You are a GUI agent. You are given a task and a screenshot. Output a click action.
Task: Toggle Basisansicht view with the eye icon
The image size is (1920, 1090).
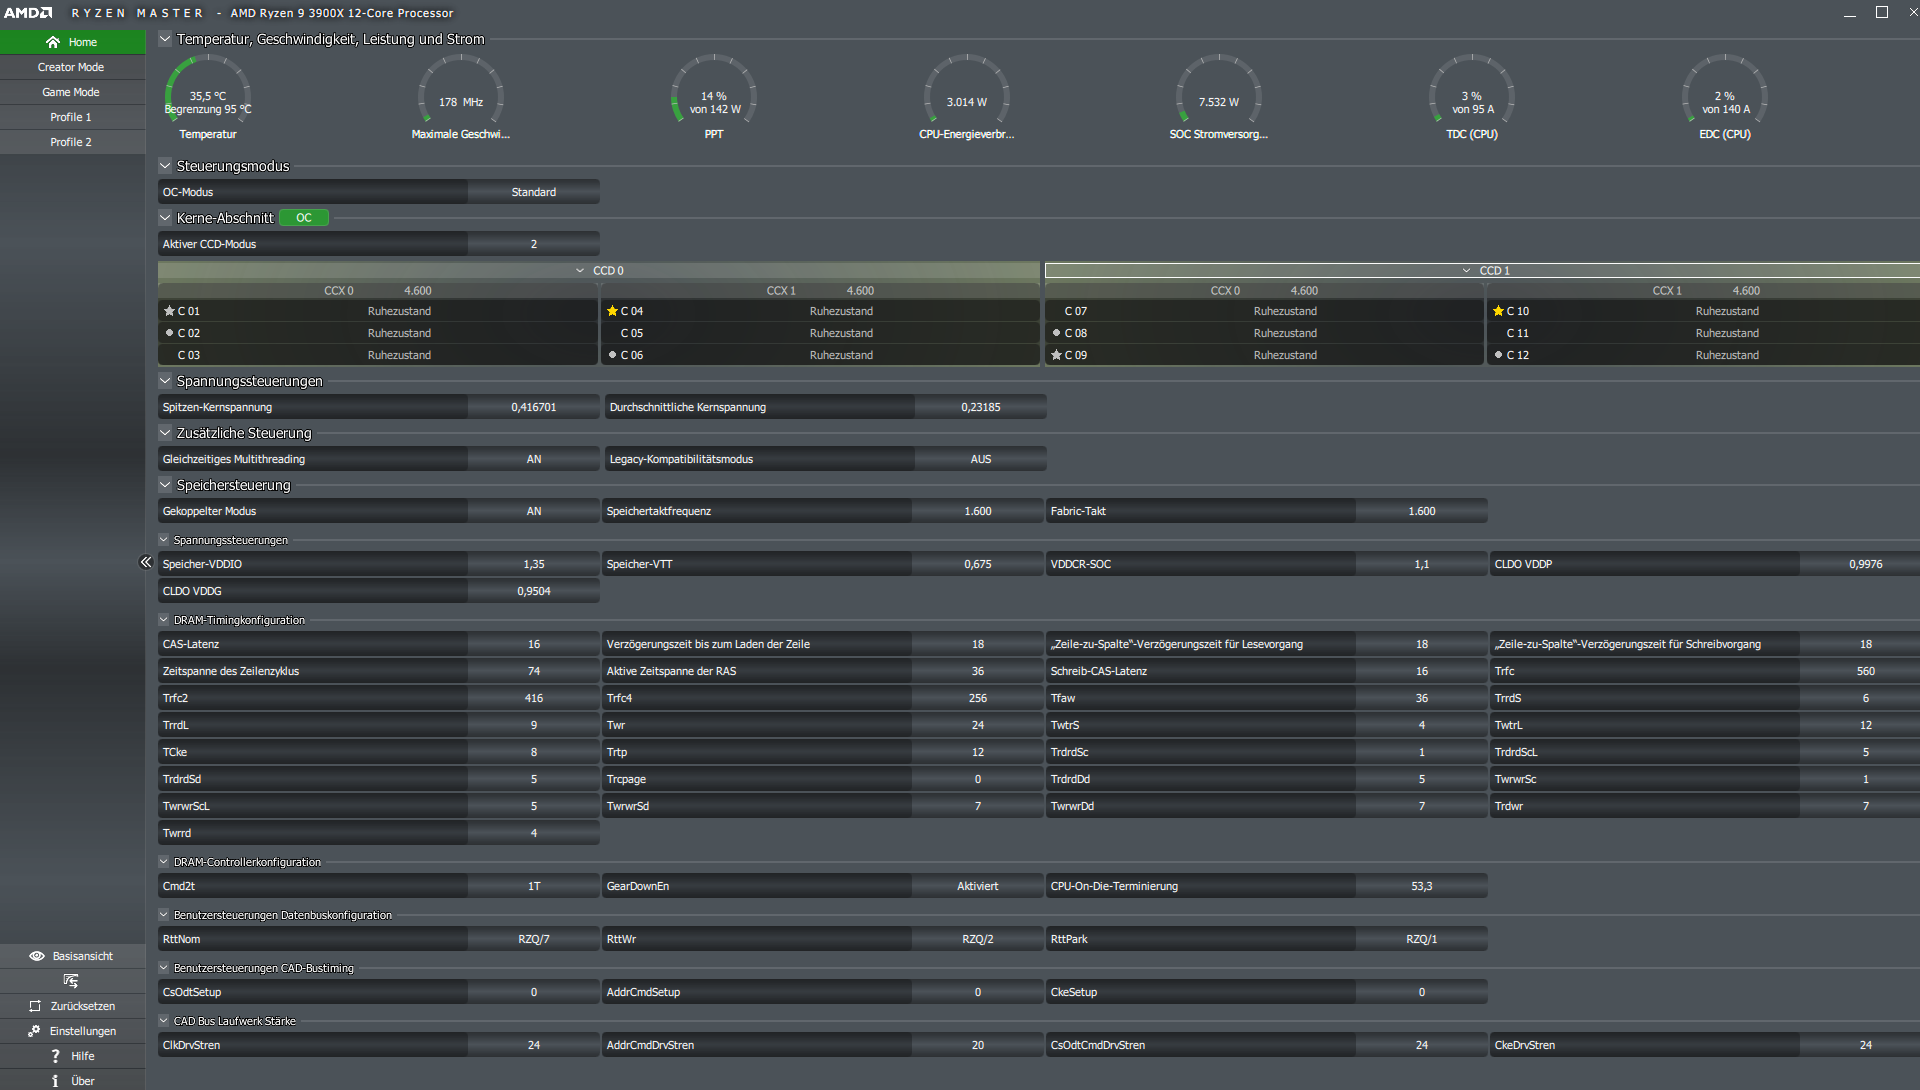point(37,956)
